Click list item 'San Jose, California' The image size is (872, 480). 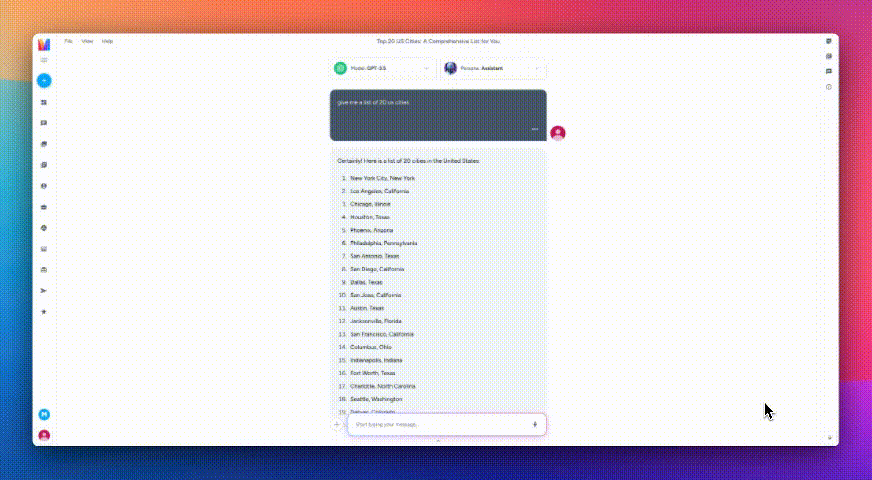375,295
